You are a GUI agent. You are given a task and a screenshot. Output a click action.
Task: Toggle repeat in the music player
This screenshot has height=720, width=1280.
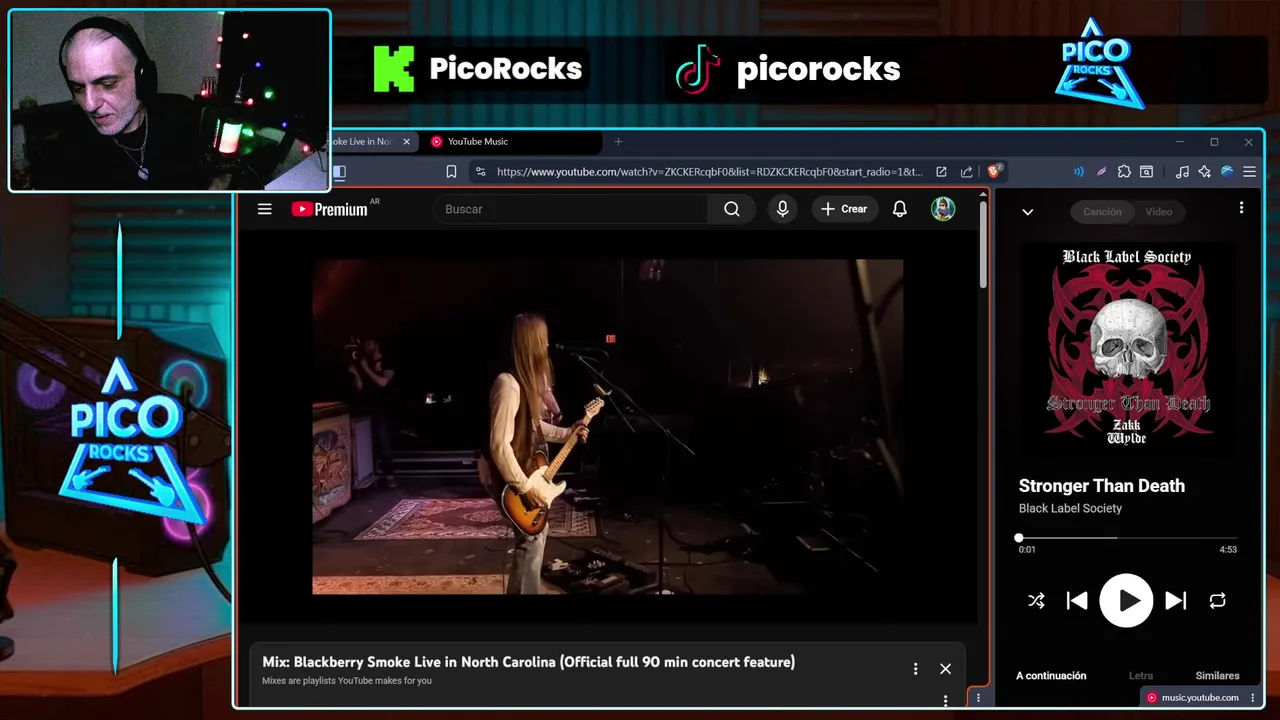[x=1217, y=601]
